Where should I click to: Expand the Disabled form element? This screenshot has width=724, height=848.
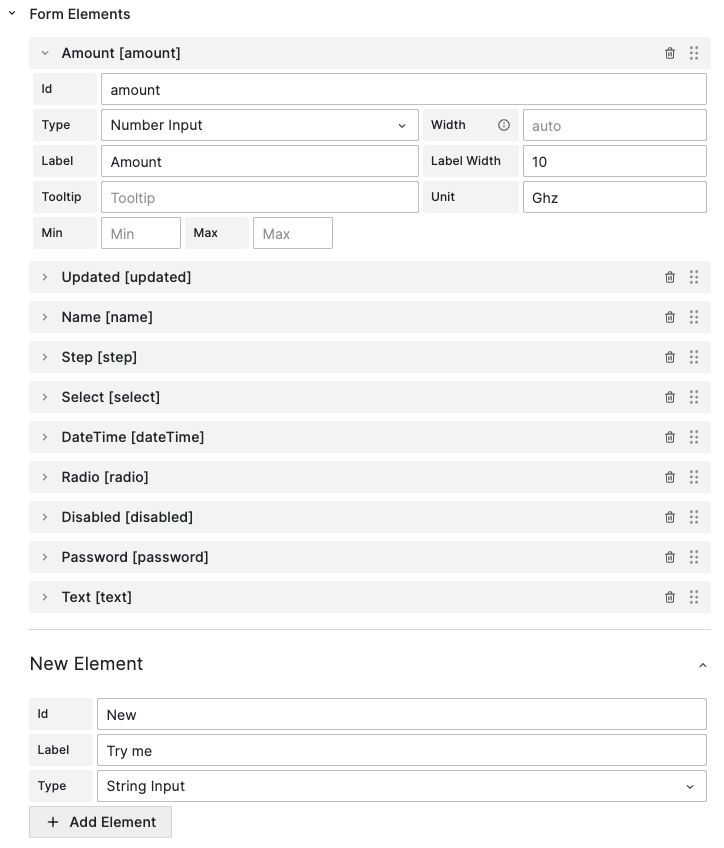point(44,517)
